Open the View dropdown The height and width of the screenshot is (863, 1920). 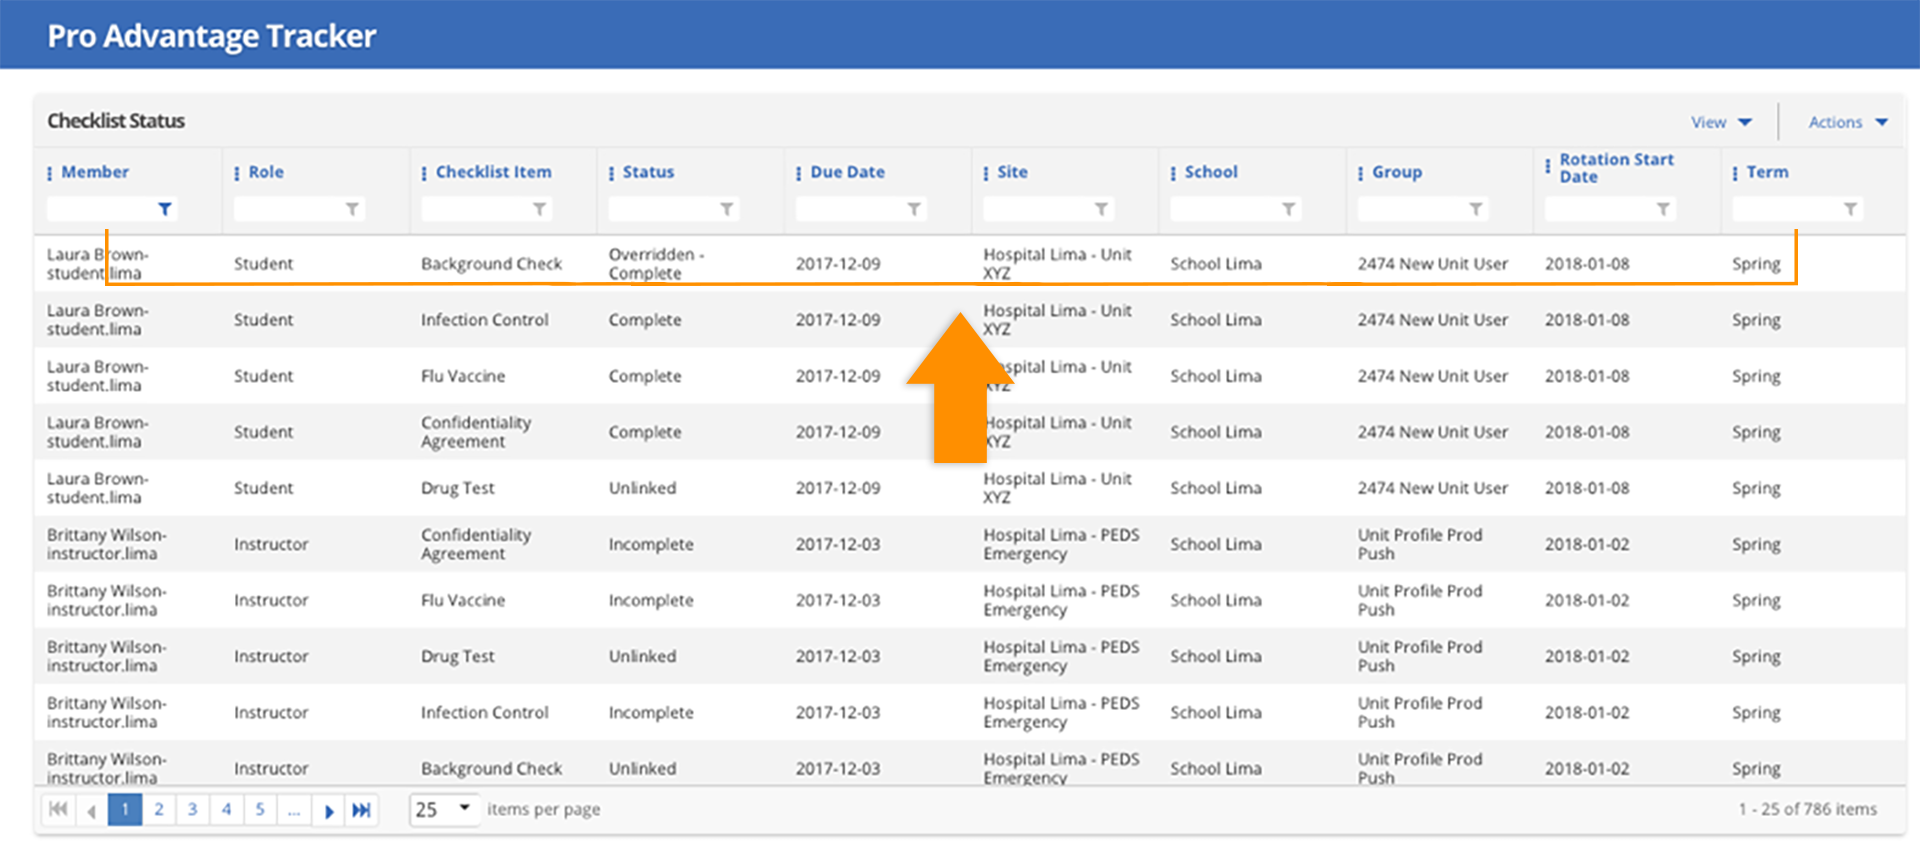coord(1721,122)
